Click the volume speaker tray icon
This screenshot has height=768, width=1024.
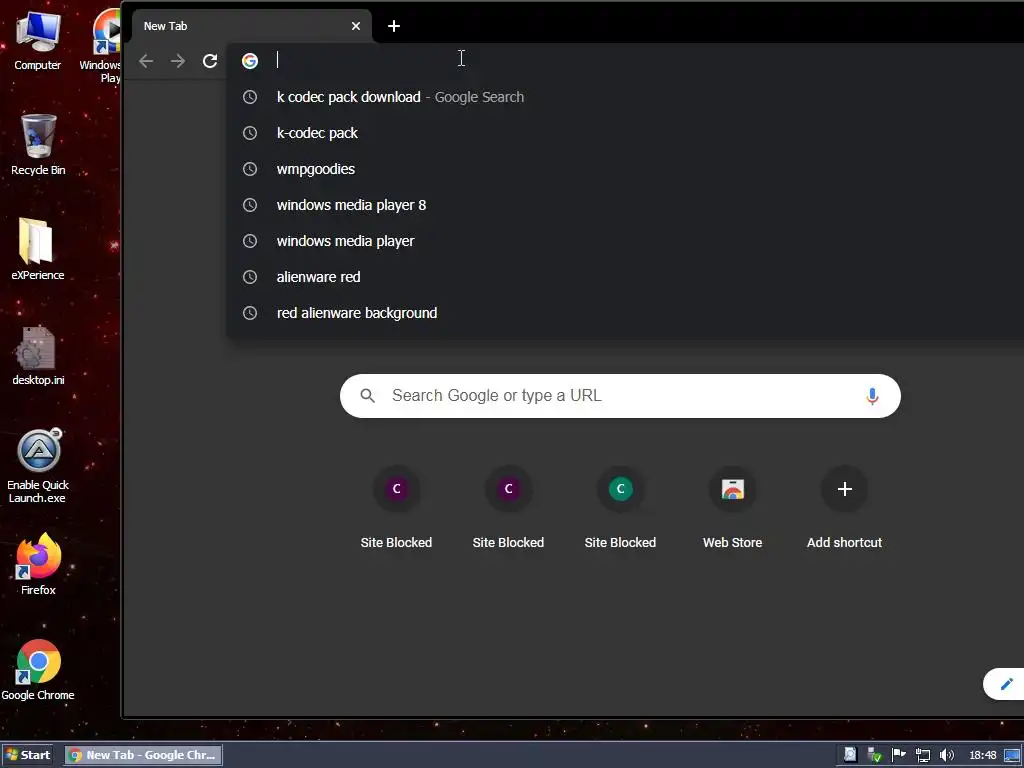point(946,755)
